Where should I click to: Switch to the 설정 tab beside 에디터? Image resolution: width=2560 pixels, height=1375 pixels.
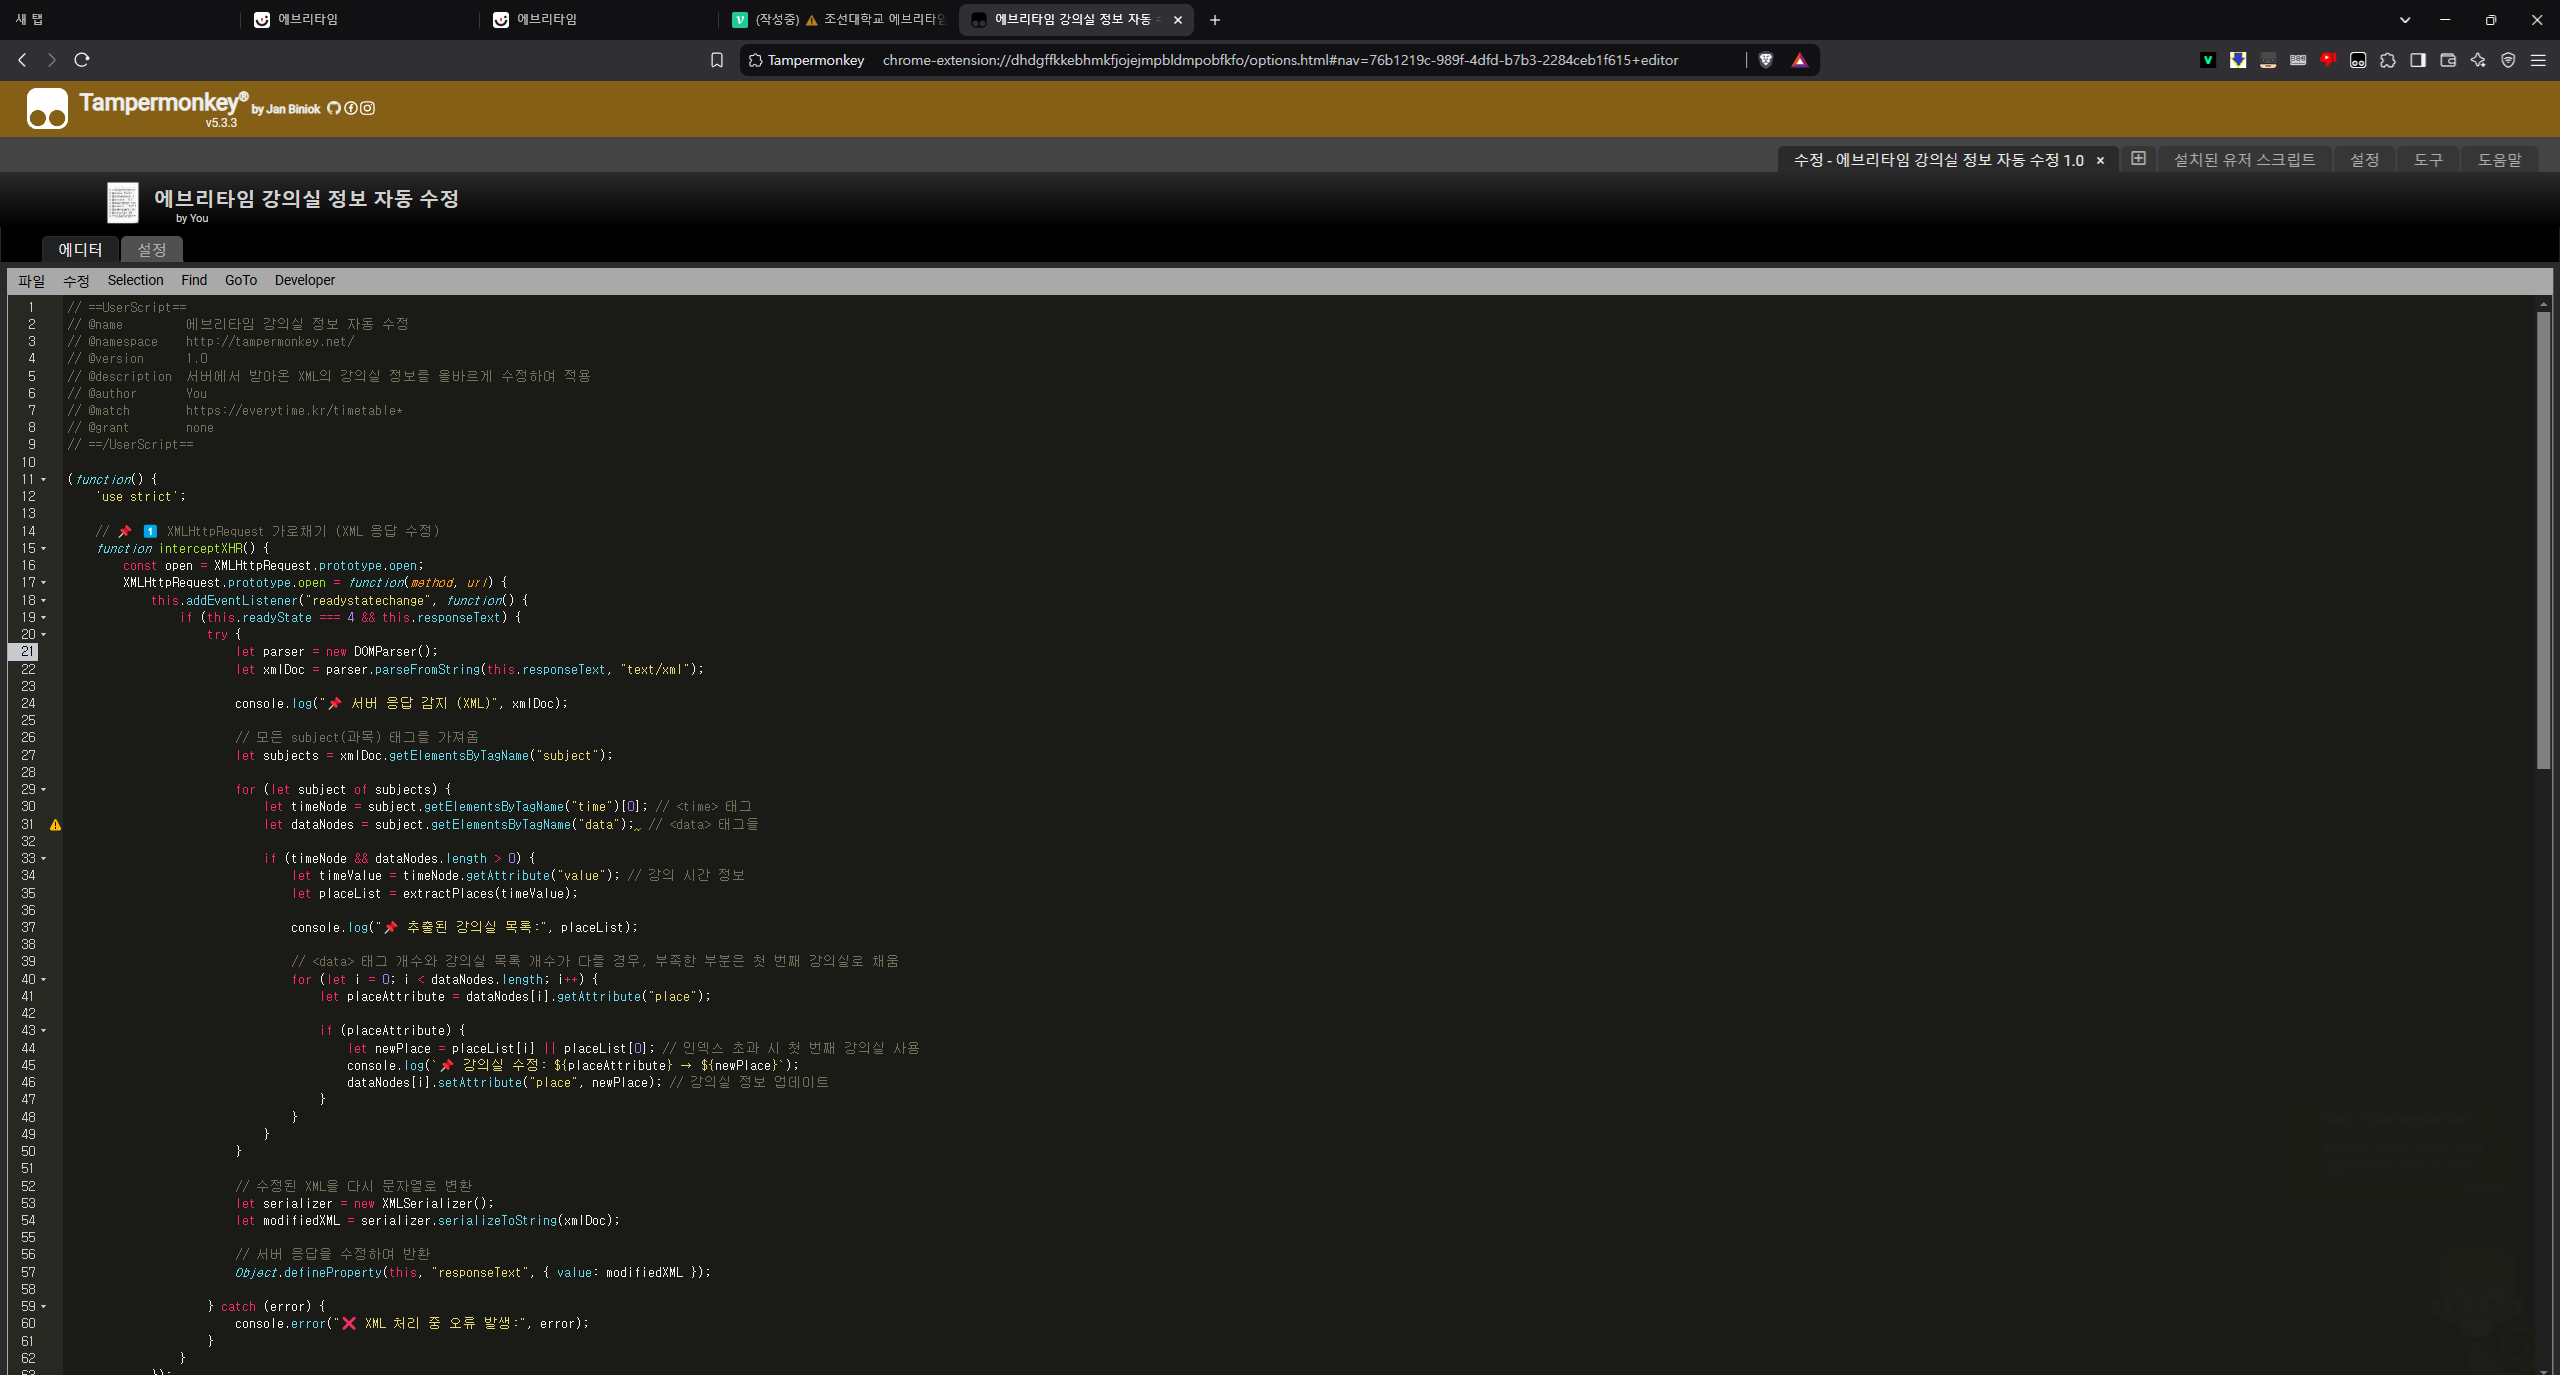(152, 249)
